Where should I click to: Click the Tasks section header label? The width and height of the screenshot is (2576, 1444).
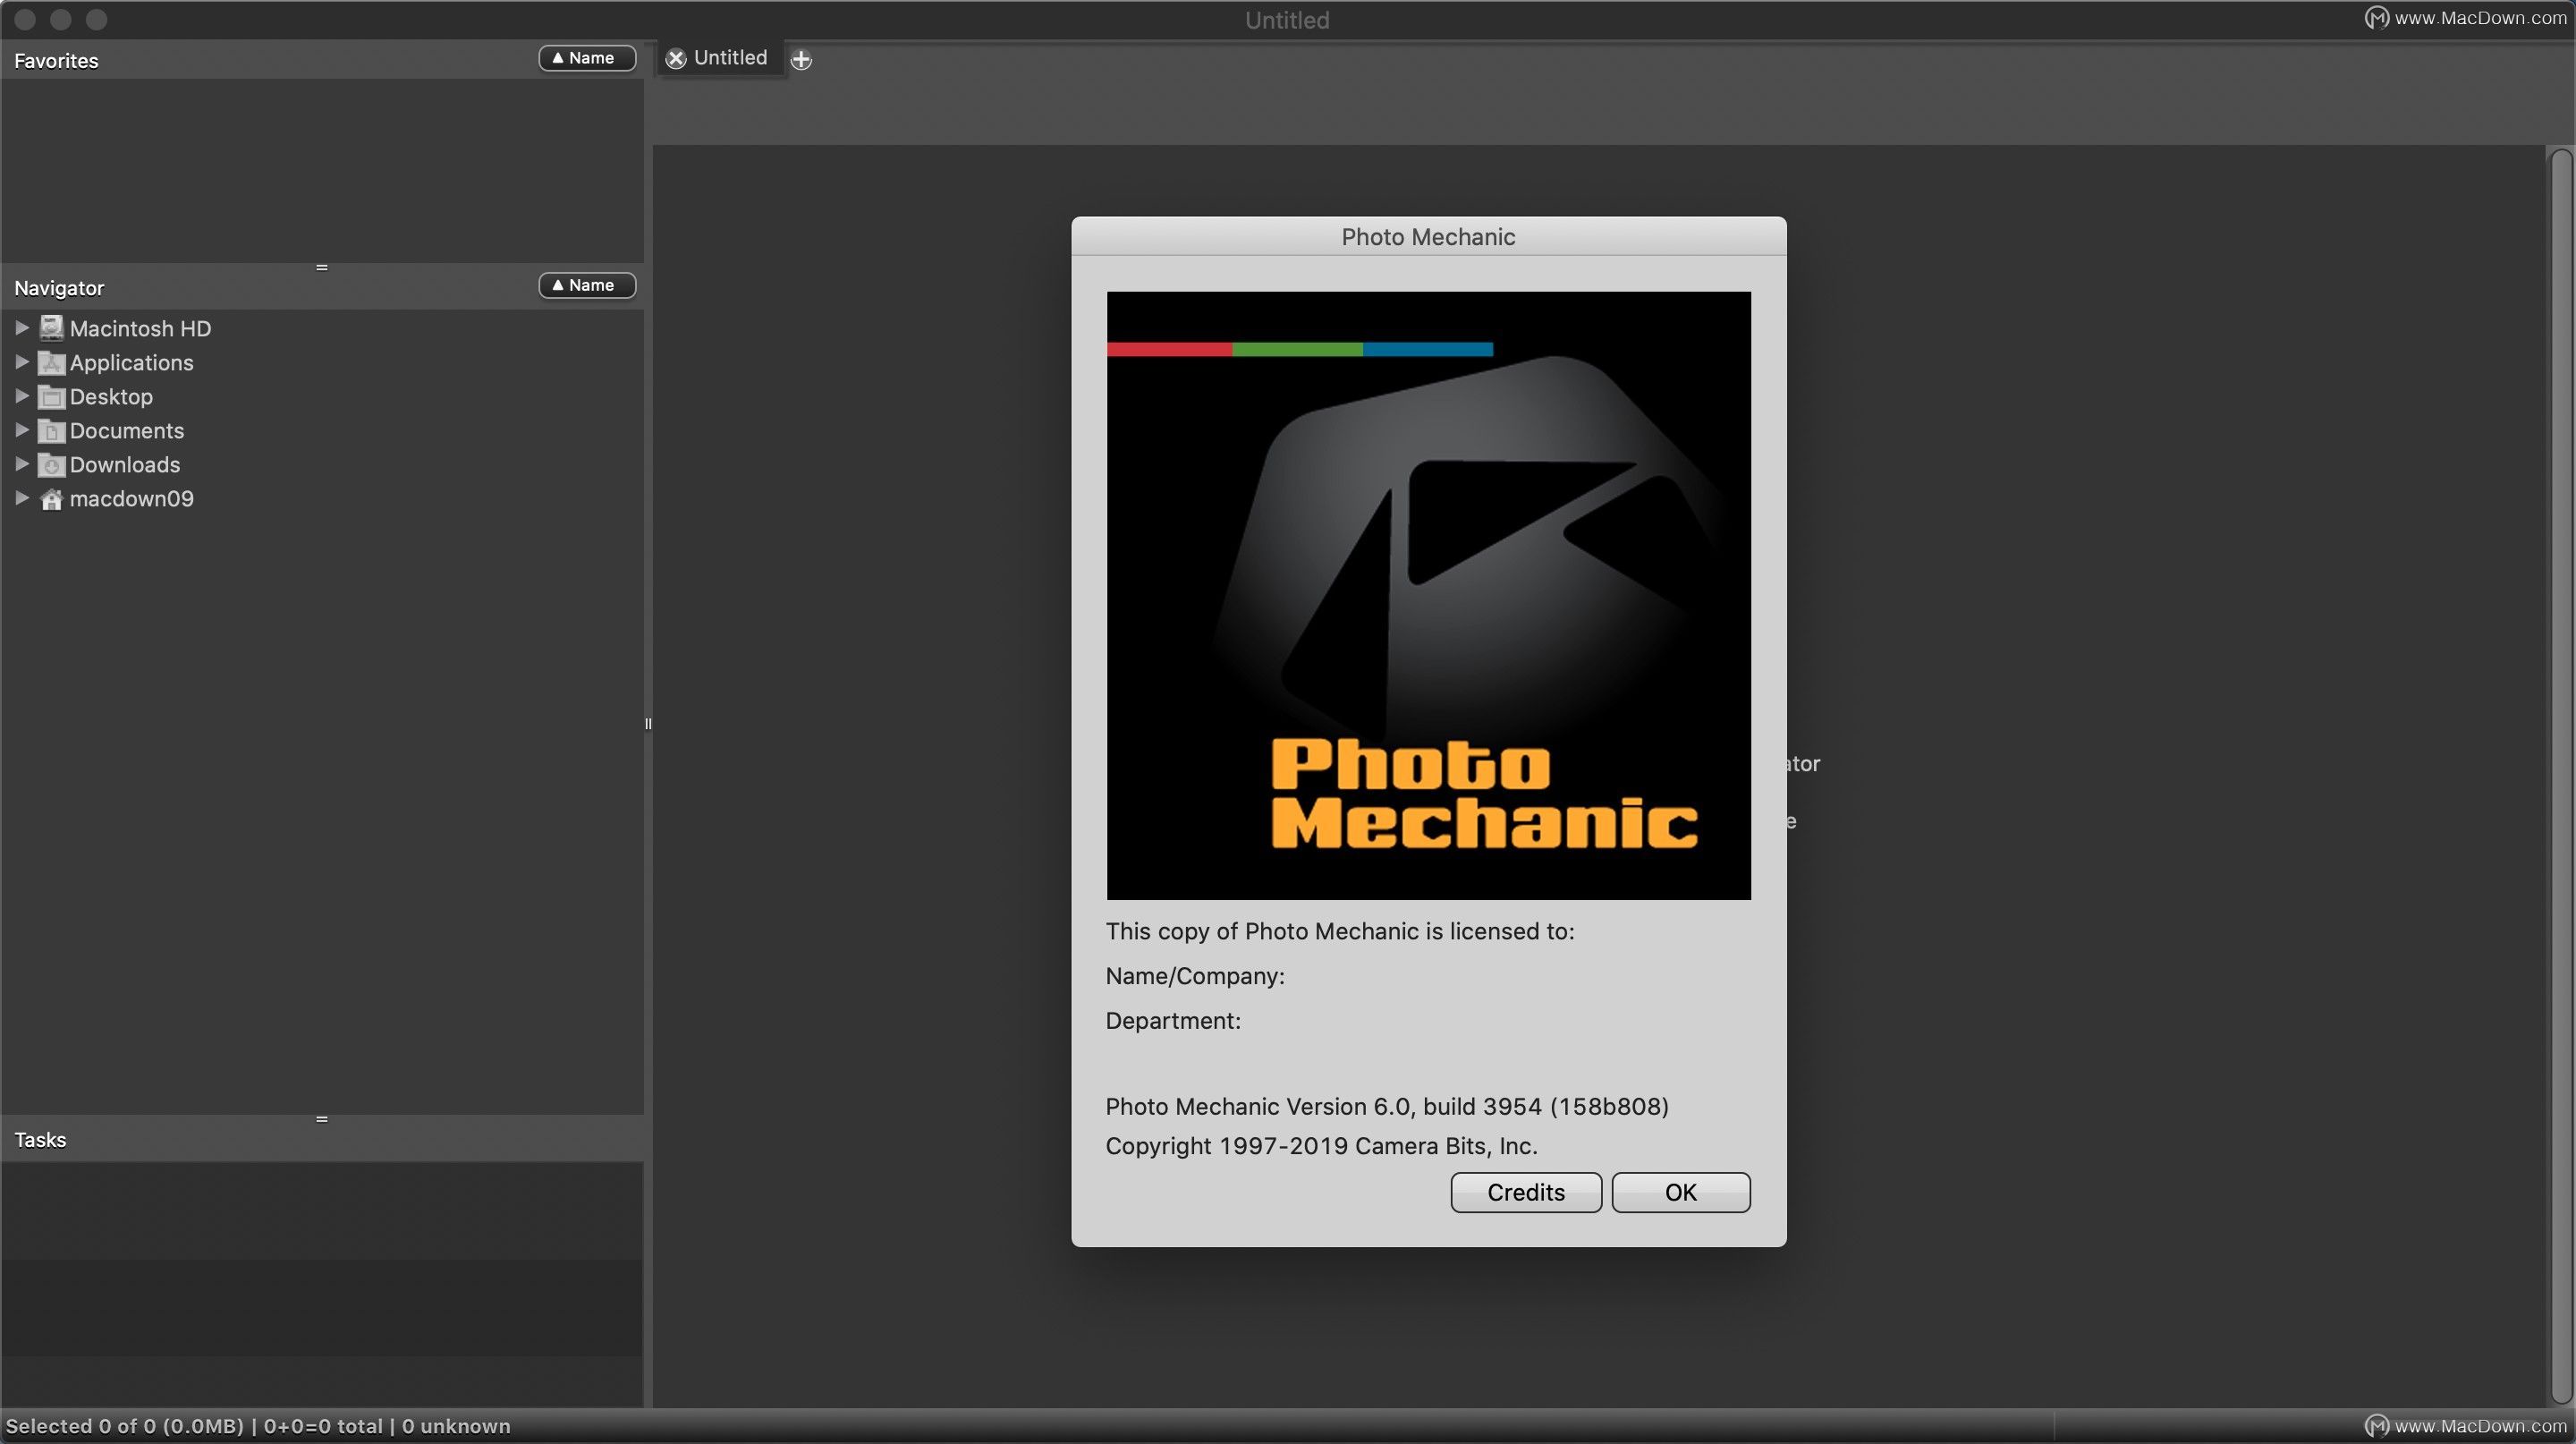39,1138
